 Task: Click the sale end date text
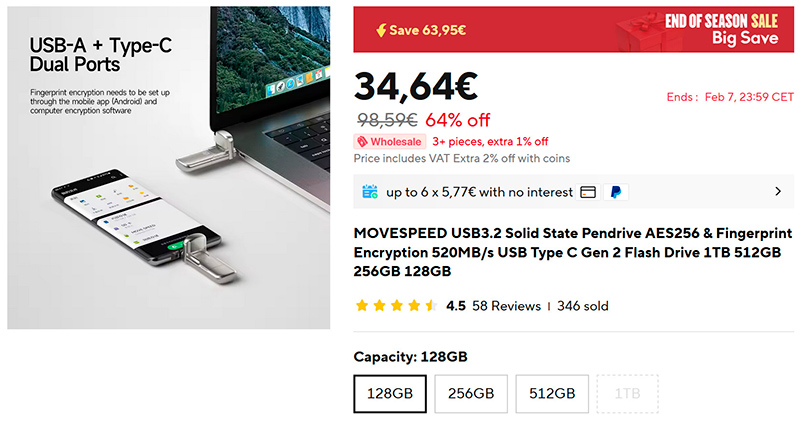coord(730,97)
